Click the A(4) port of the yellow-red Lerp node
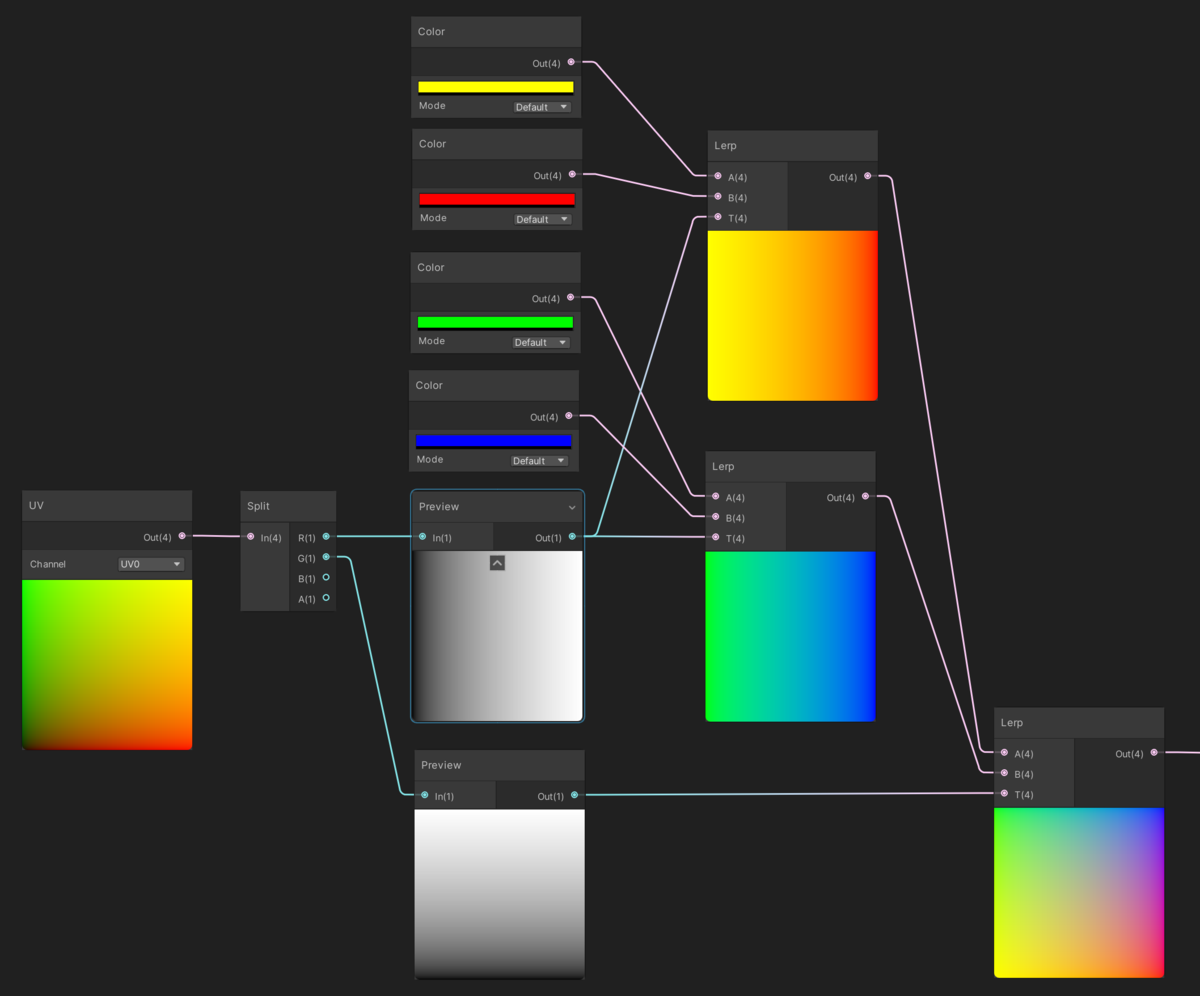The image size is (1200, 996). click(x=718, y=176)
